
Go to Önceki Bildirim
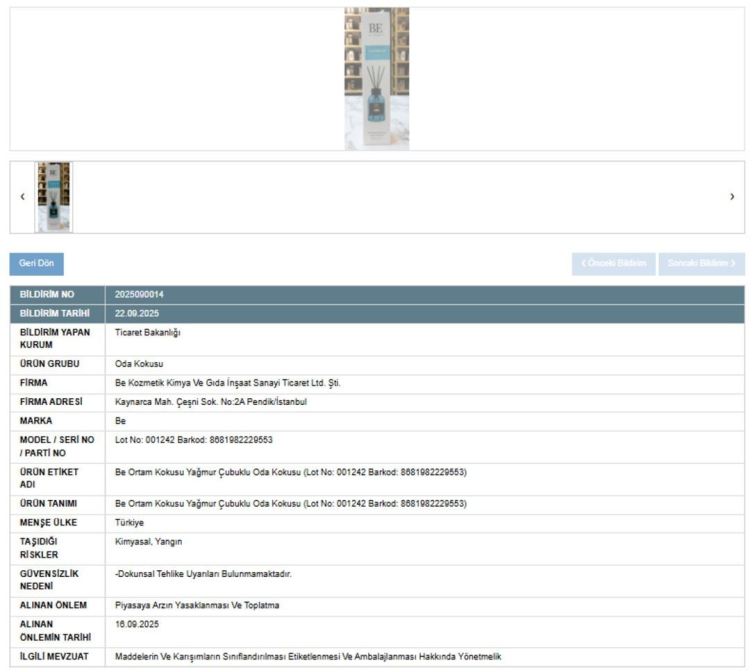pos(613,264)
